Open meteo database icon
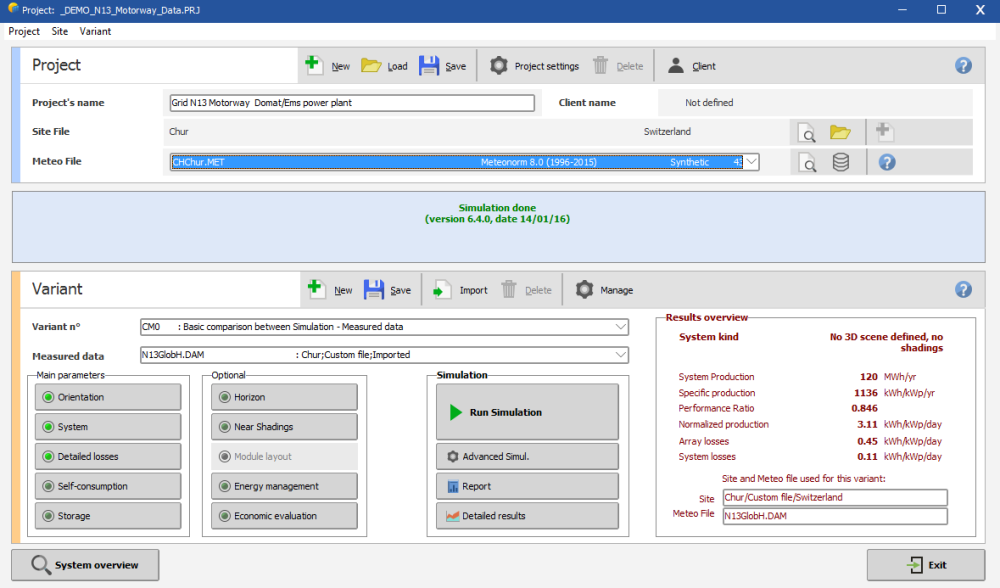Image resolution: width=1000 pixels, height=588 pixels. tap(841, 162)
